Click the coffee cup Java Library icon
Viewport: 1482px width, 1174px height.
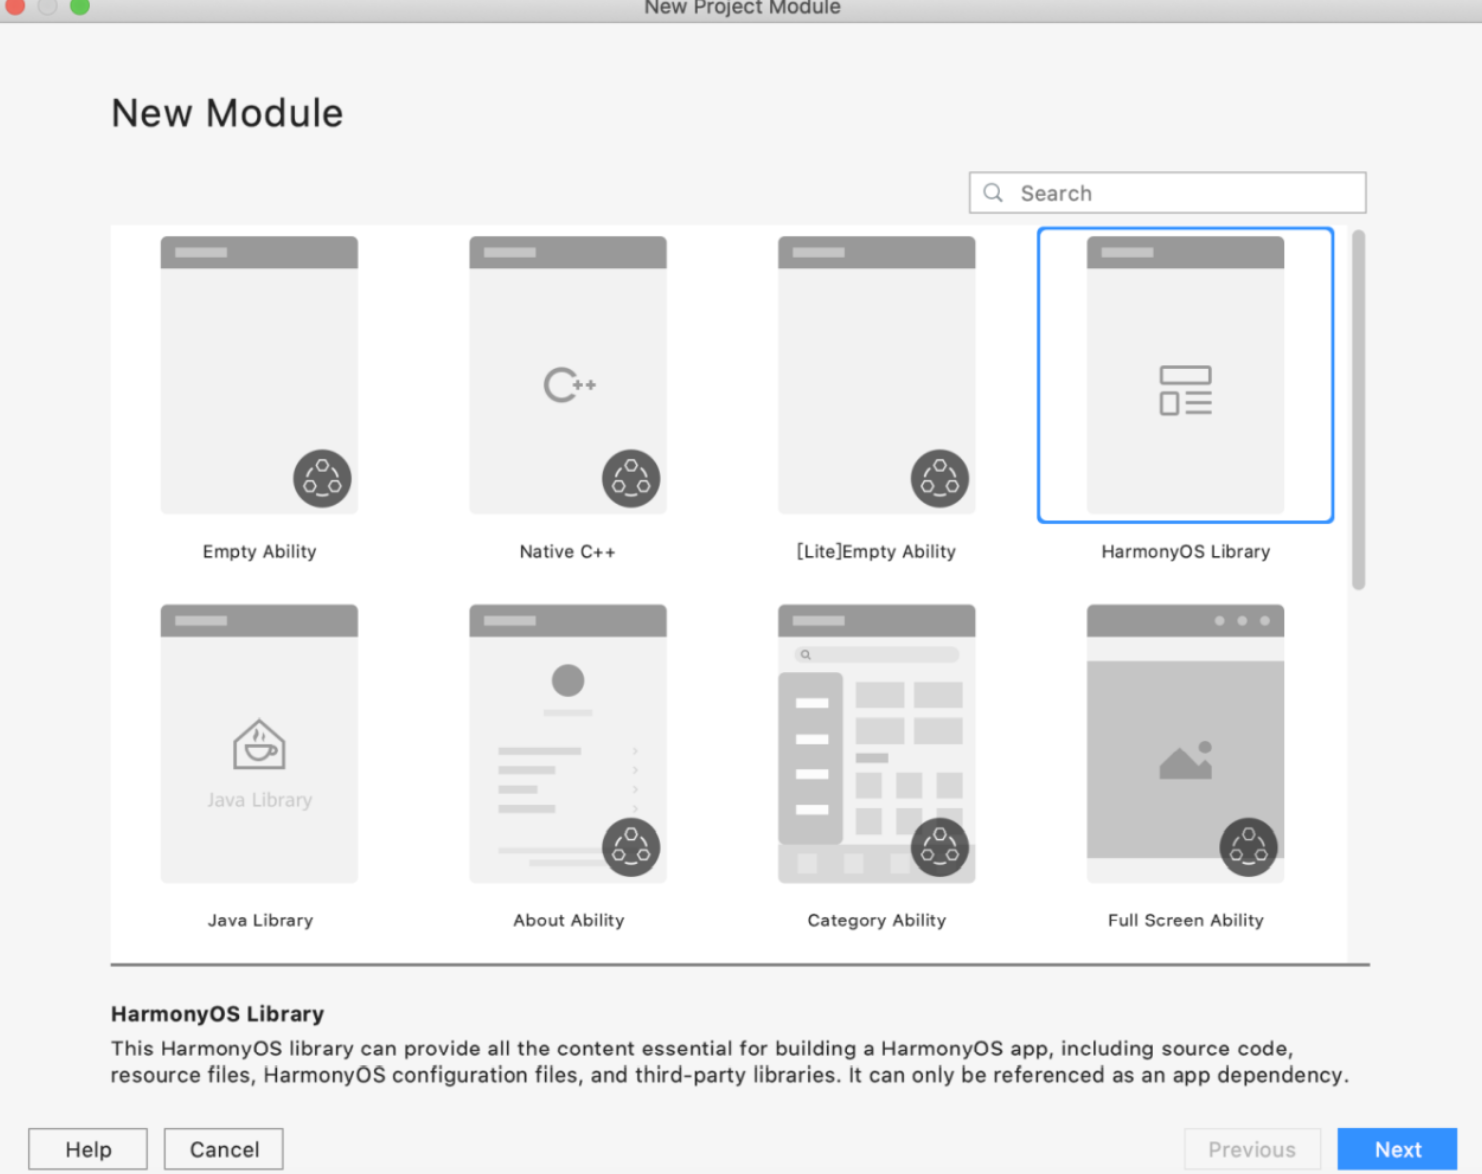(x=259, y=744)
